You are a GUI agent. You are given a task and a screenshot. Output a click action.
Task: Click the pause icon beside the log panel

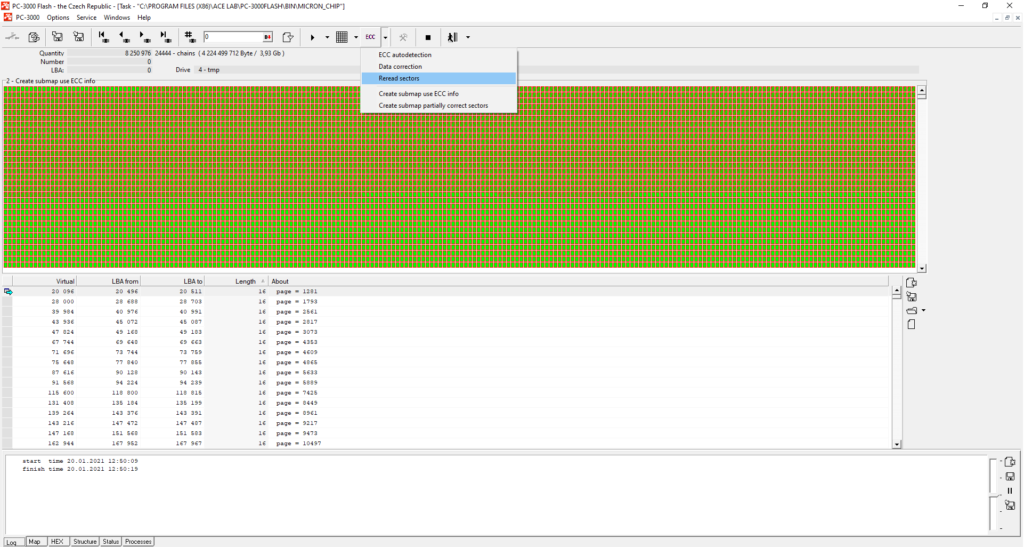[1009, 491]
